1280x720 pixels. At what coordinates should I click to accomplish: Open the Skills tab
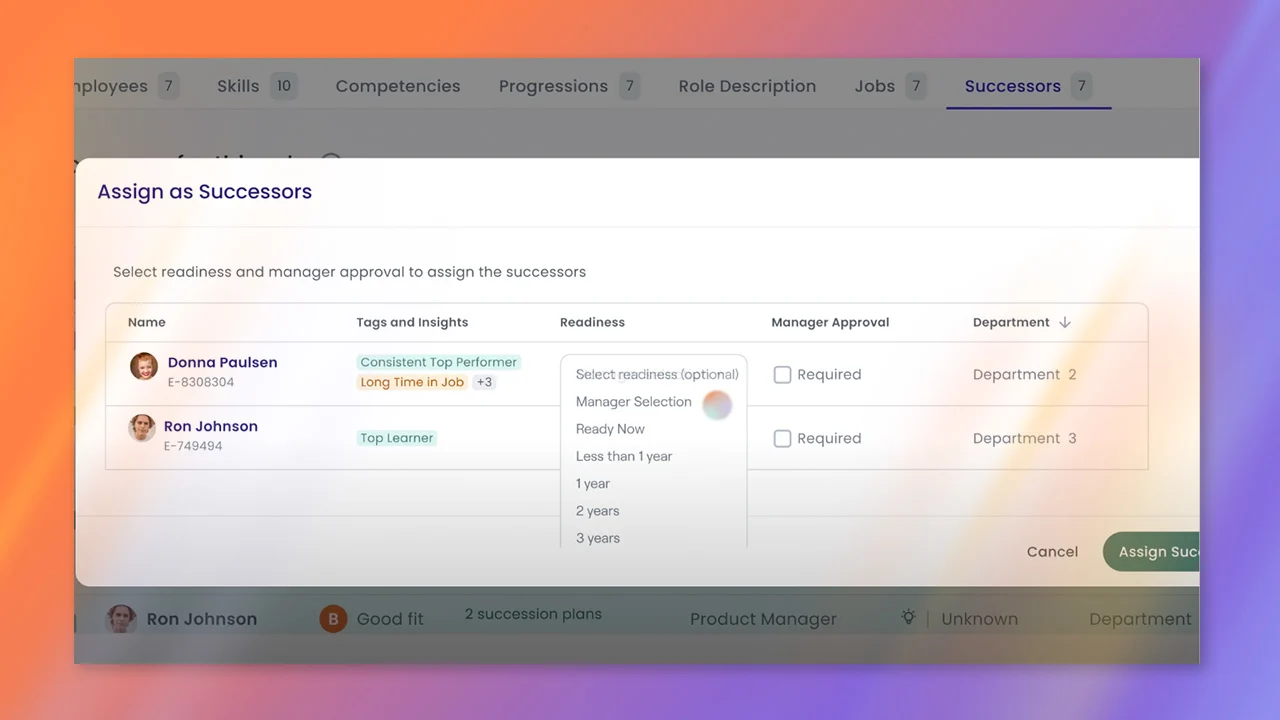256,86
